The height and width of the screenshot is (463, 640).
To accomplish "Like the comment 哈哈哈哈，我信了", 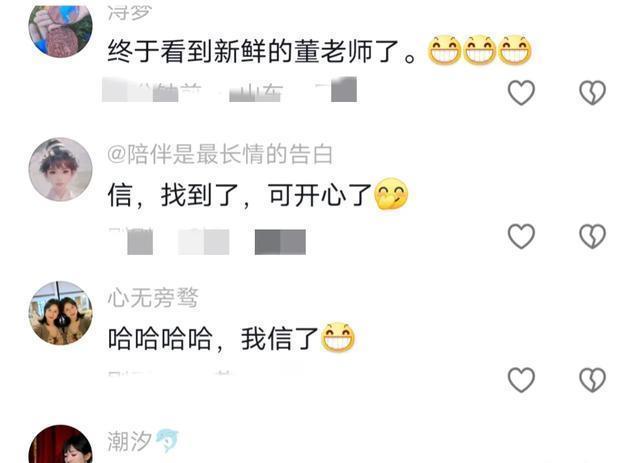I will click(x=521, y=380).
